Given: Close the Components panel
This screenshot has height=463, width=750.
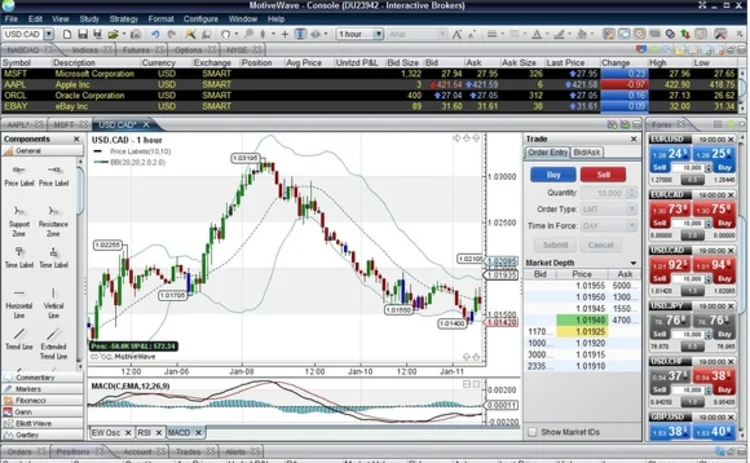Looking at the screenshot, I should click(x=76, y=139).
